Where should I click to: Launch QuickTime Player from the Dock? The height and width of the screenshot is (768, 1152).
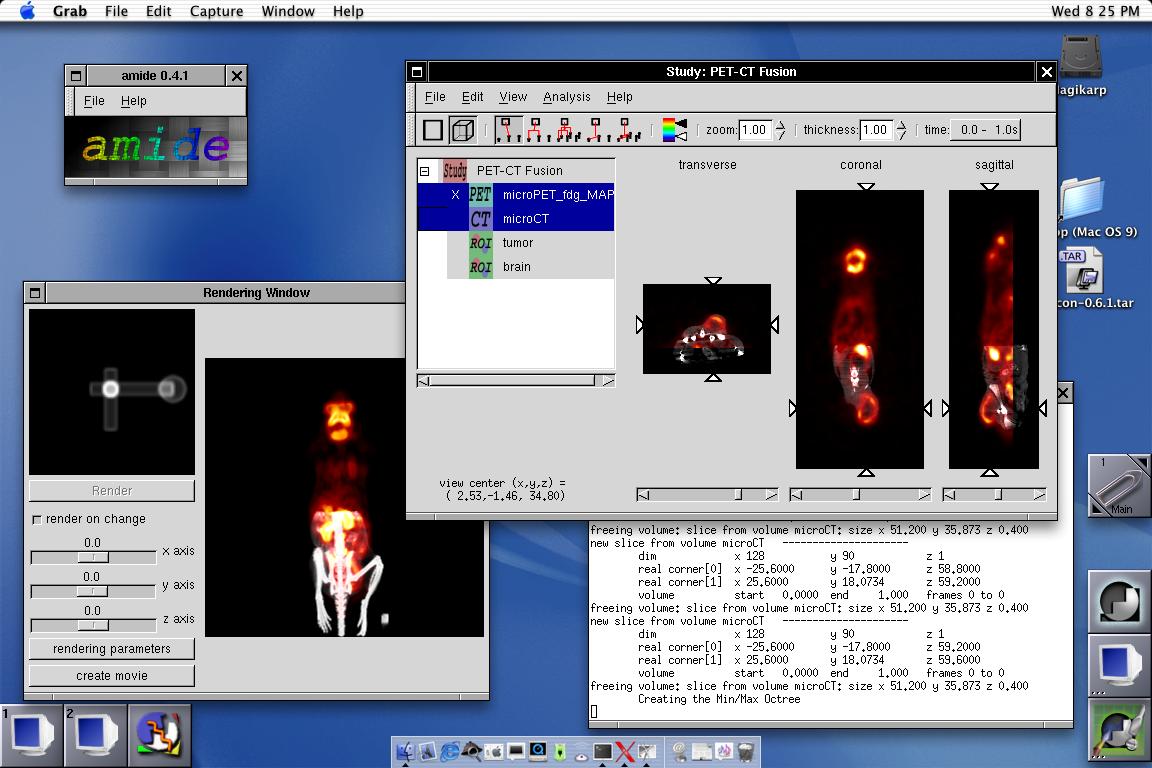[538, 751]
